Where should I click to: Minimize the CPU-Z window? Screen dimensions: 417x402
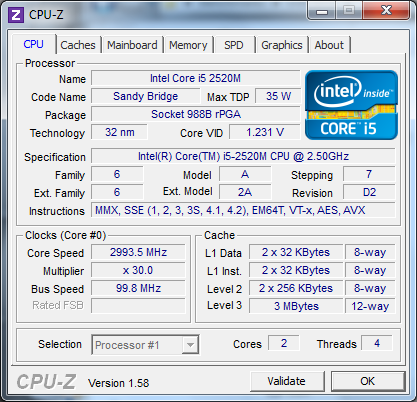(x=322, y=11)
